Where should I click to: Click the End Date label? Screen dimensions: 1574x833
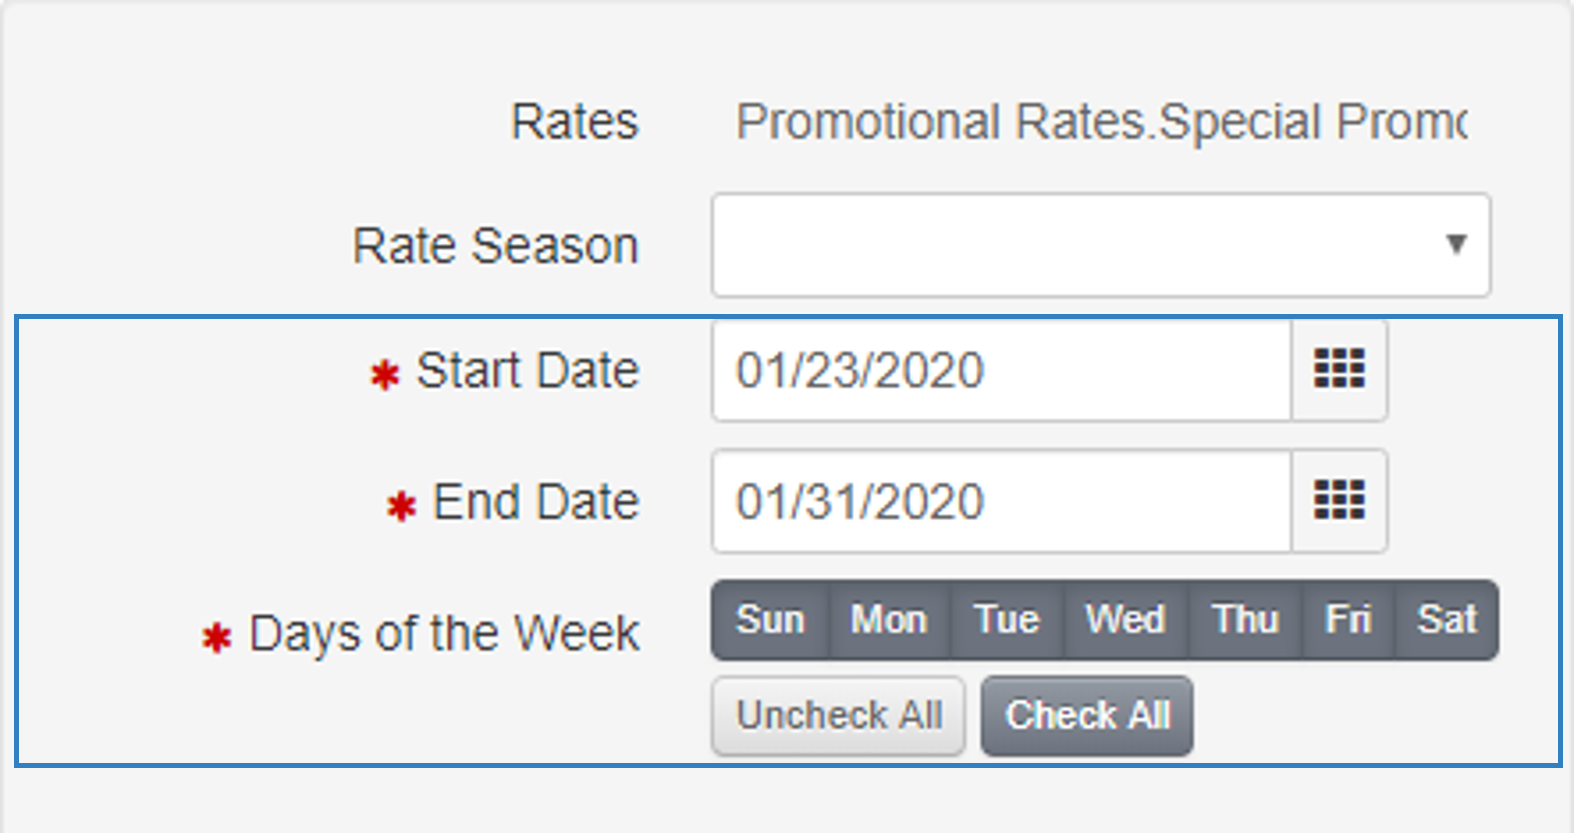(x=535, y=502)
